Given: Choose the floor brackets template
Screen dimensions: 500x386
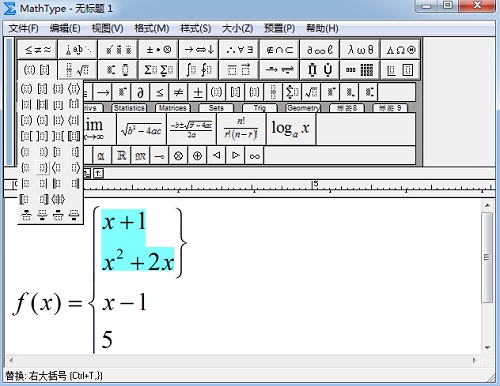Looking at the screenshot, I should pos(58,105).
